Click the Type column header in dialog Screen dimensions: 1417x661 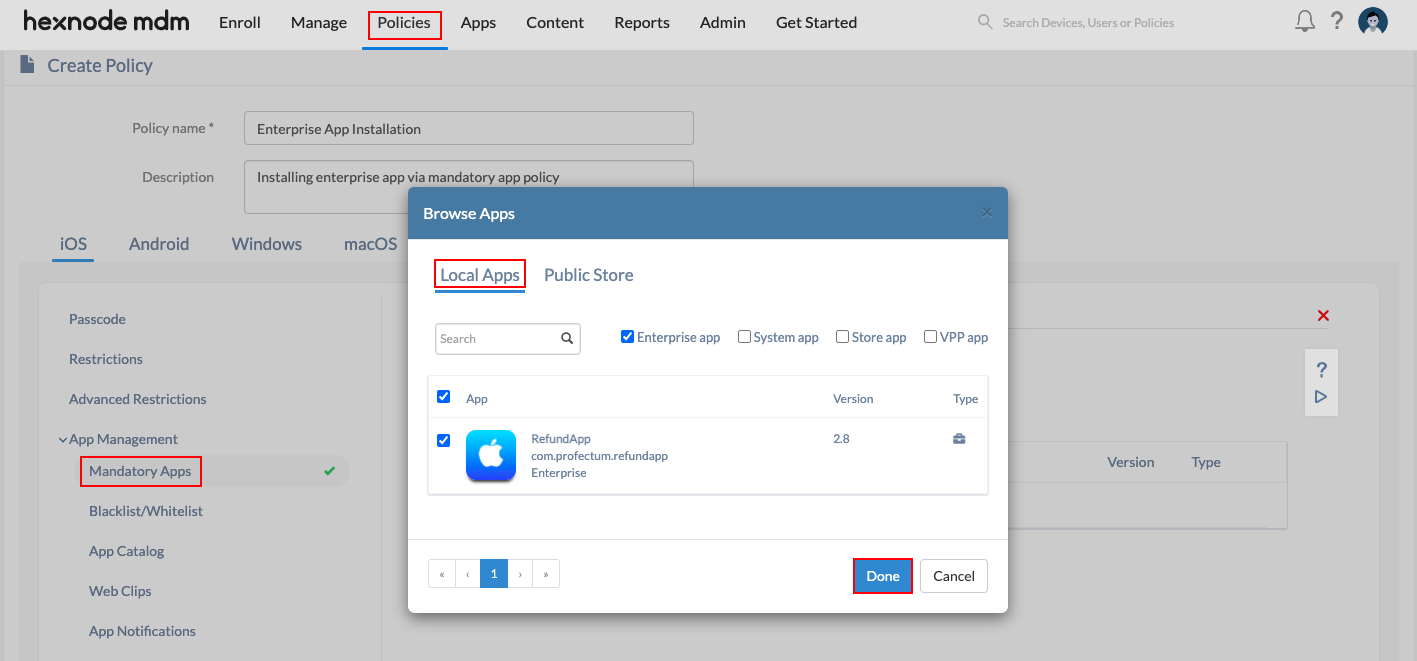point(965,399)
